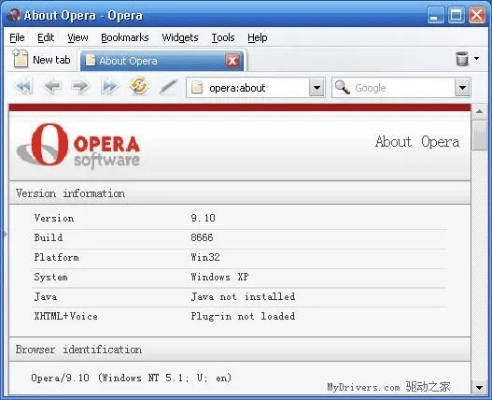Click the Opera/9.10 user agent string
This screenshot has width=492, height=400.
131,378
